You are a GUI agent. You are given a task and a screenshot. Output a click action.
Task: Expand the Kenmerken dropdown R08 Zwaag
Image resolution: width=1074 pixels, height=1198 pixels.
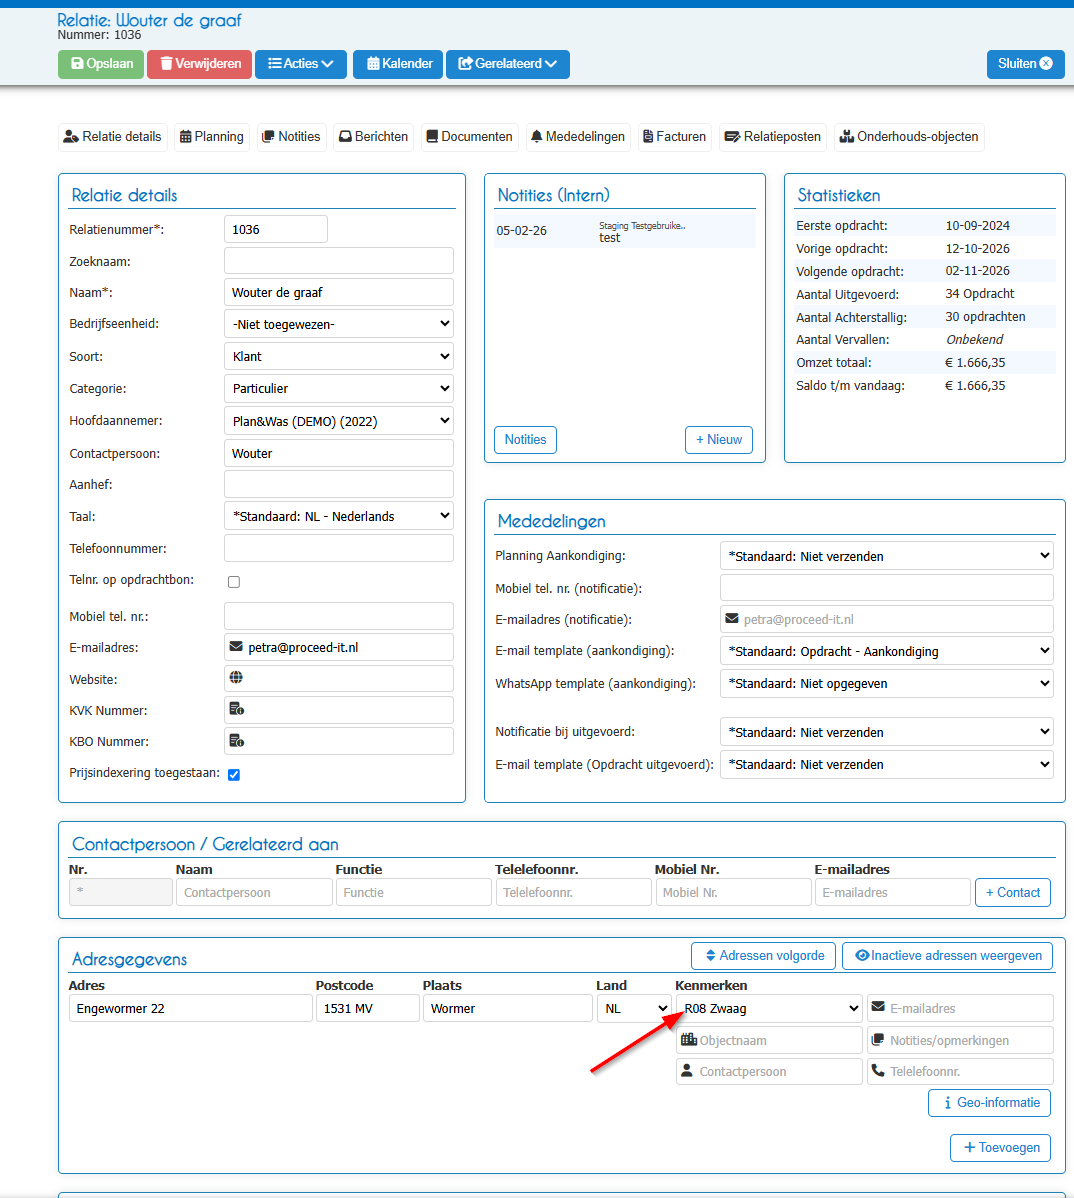click(769, 1009)
